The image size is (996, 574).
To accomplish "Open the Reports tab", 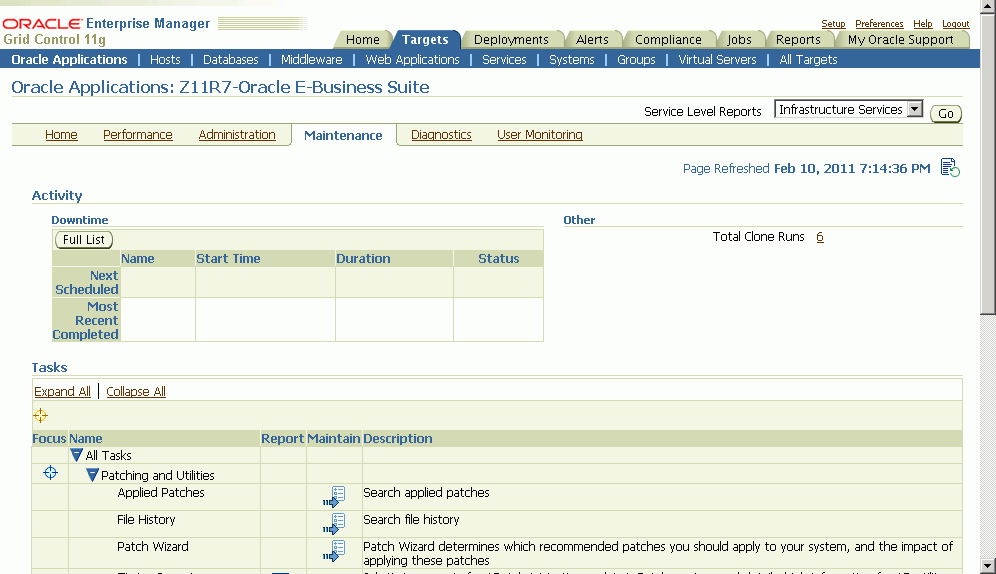I will point(798,39).
